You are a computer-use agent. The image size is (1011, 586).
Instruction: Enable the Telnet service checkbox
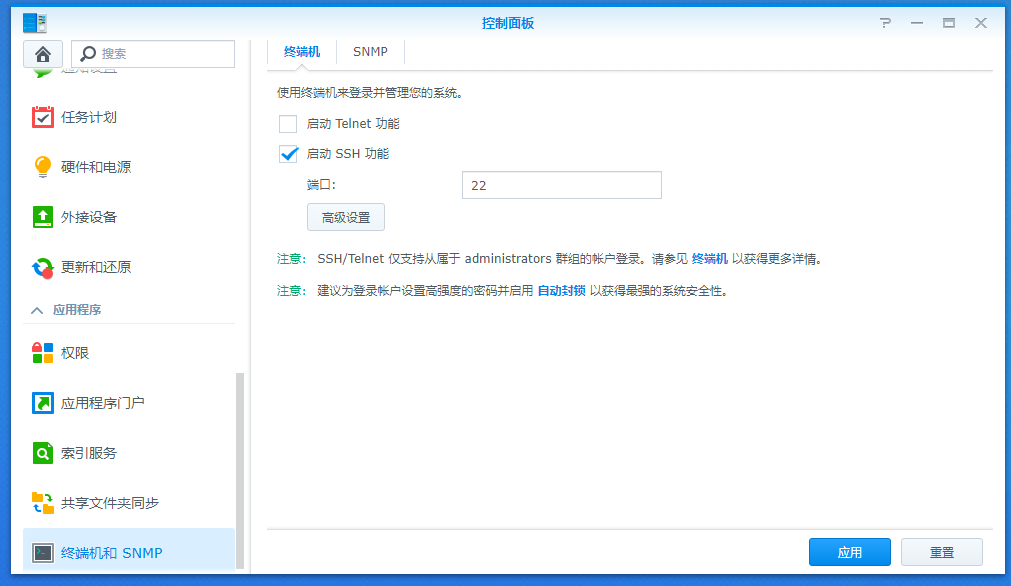tap(288, 124)
